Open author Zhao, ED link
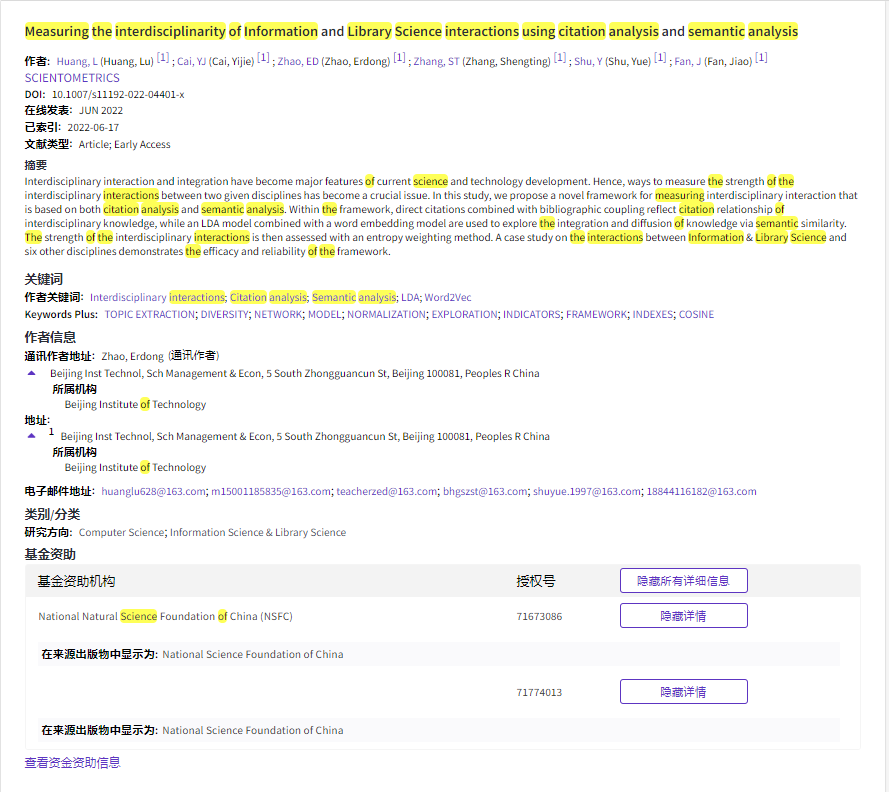 click(x=298, y=62)
